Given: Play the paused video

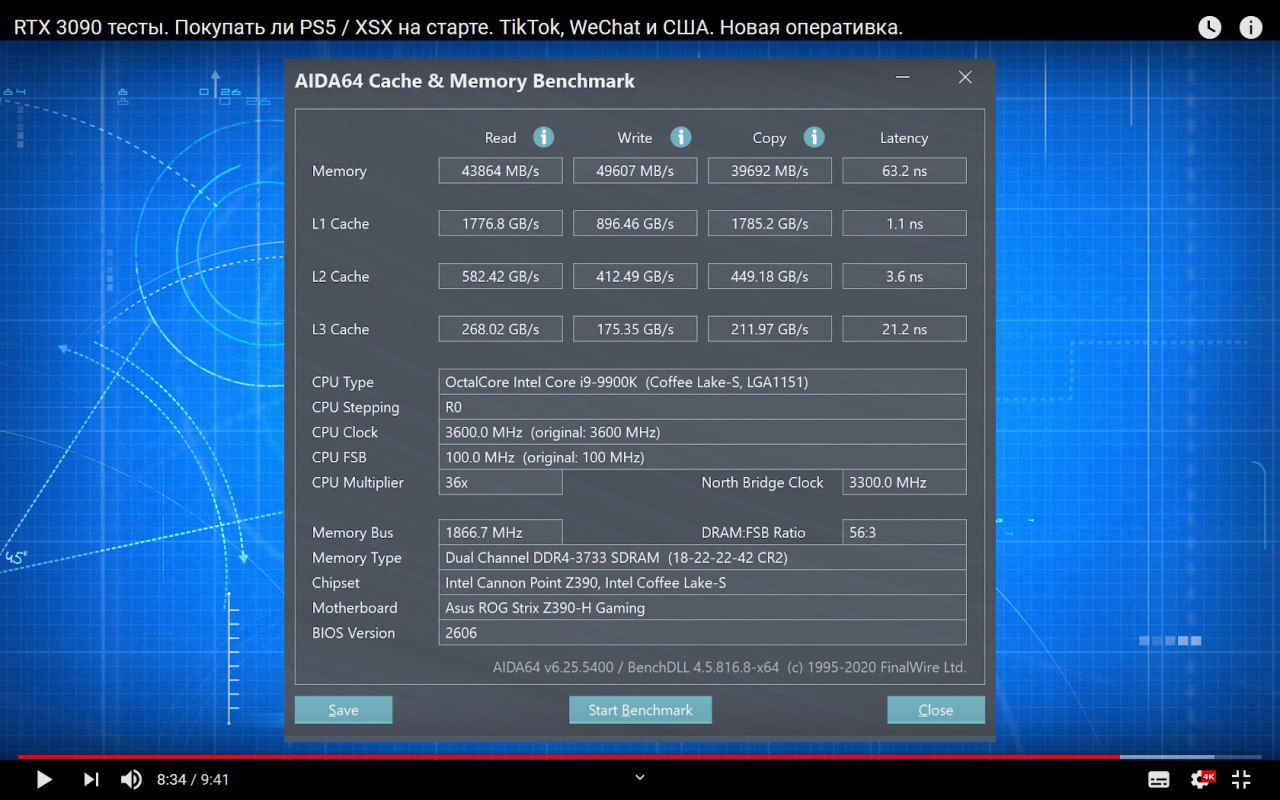Looking at the screenshot, I should 43,779.
